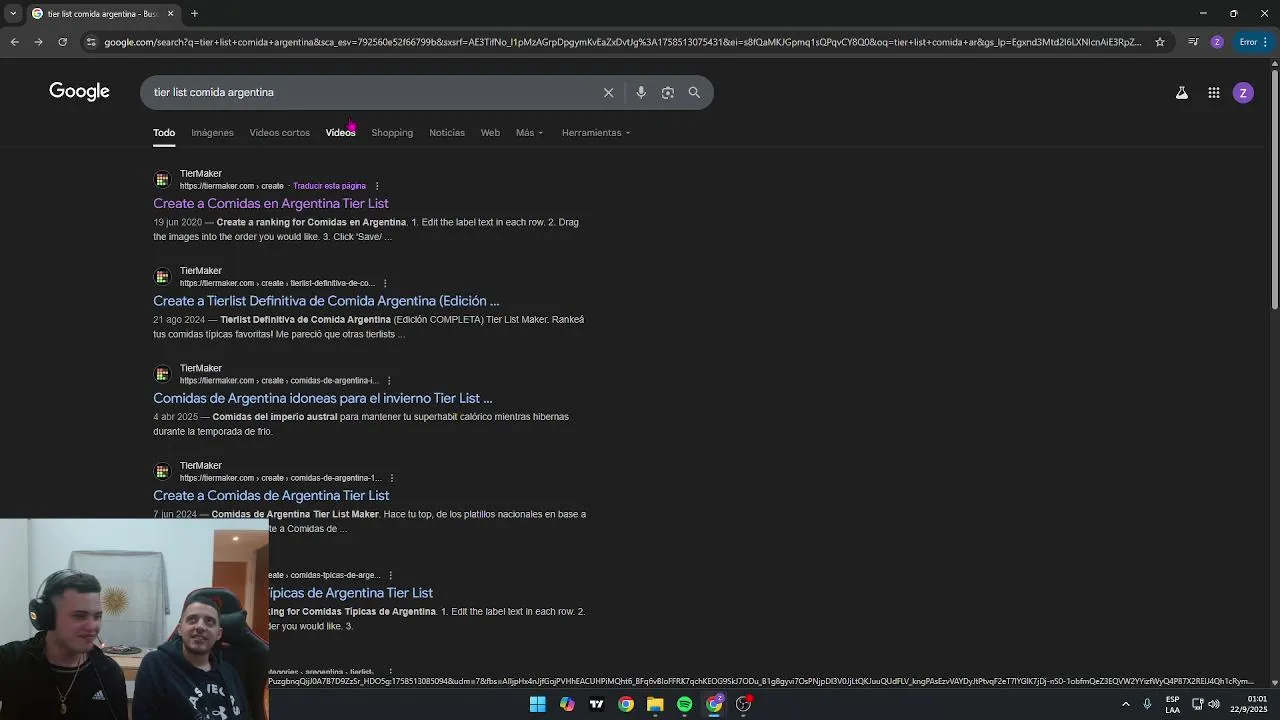Click the address bar URL

point(622,42)
